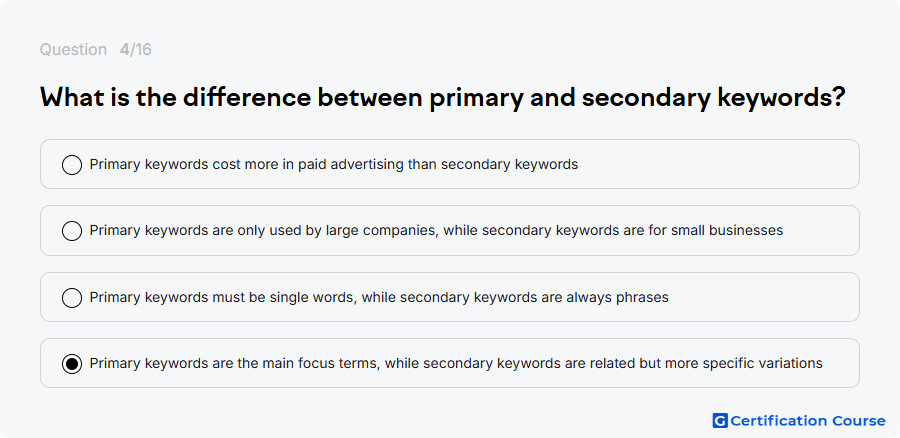Select the first answer option card
This screenshot has width=900, height=438.
point(449,164)
